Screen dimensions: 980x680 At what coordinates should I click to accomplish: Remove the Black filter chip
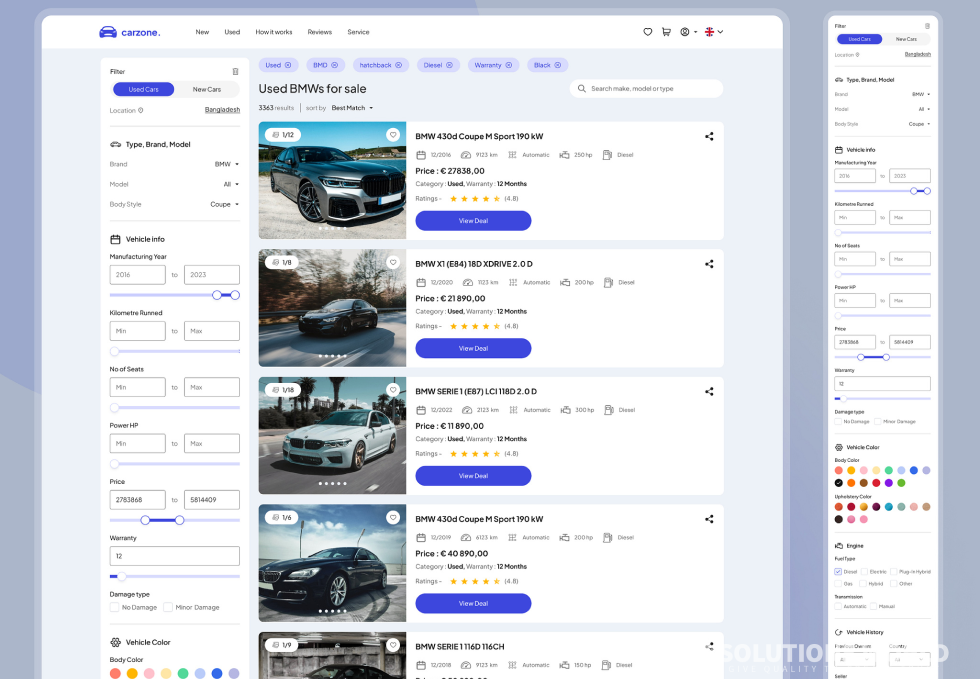pos(558,65)
